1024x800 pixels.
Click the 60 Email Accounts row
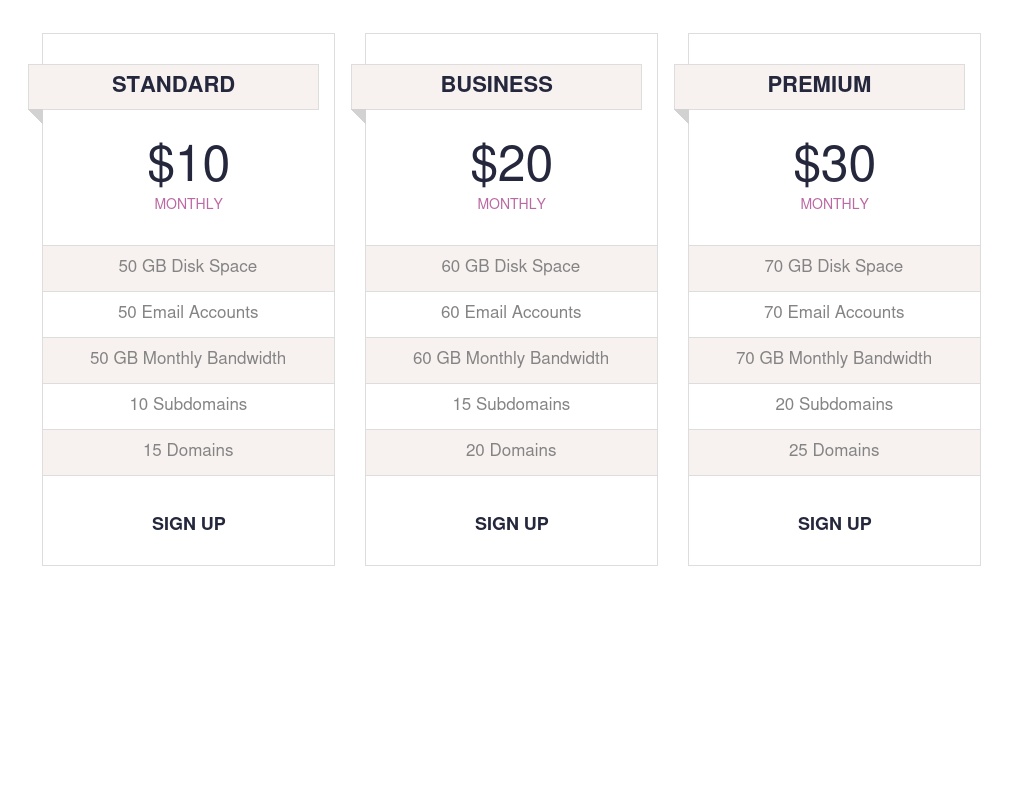click(x=511, y=313)
